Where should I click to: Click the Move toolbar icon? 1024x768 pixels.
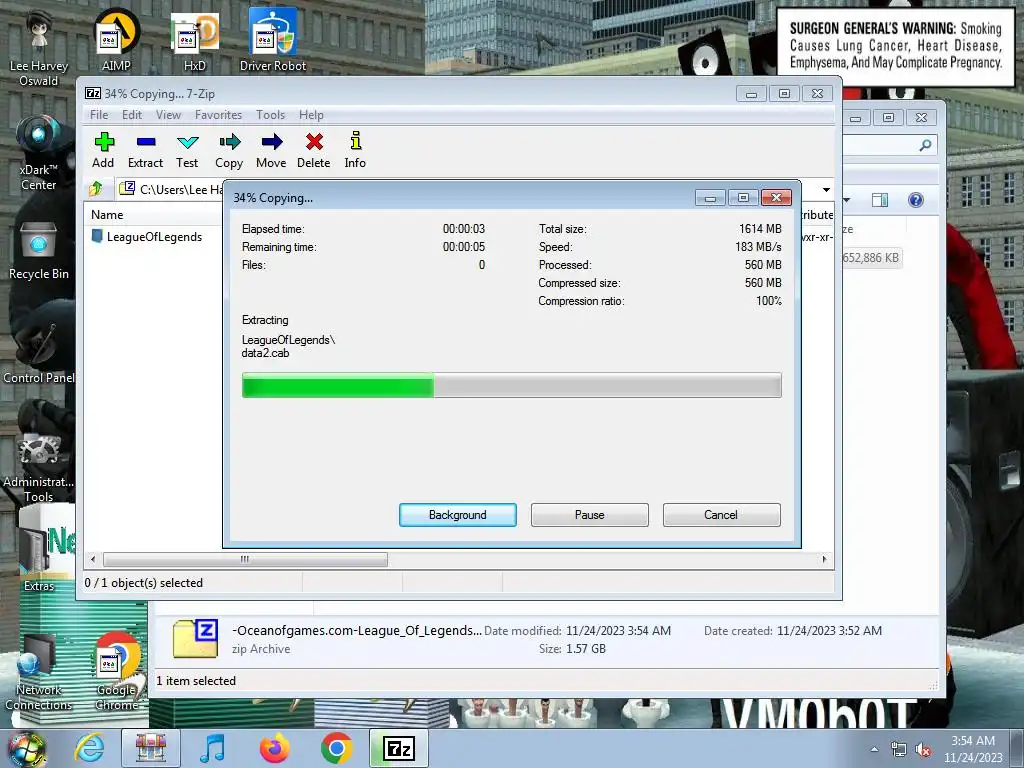click(x=271, y=150)
